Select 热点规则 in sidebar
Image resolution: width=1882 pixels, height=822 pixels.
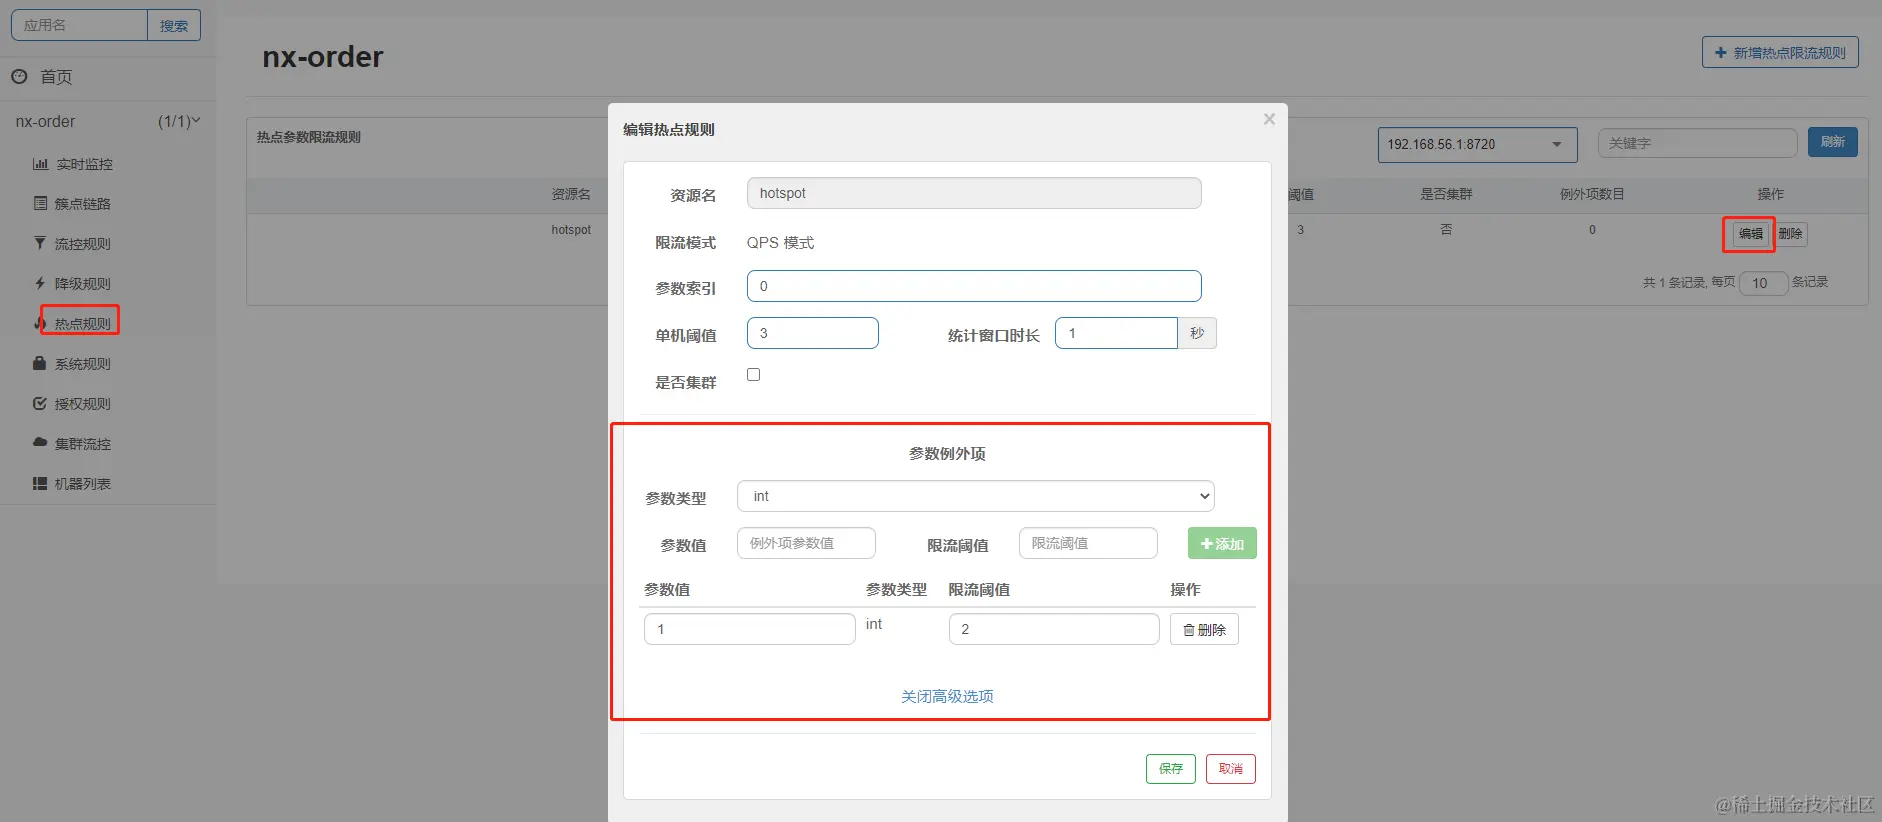(x=82, y=324)
